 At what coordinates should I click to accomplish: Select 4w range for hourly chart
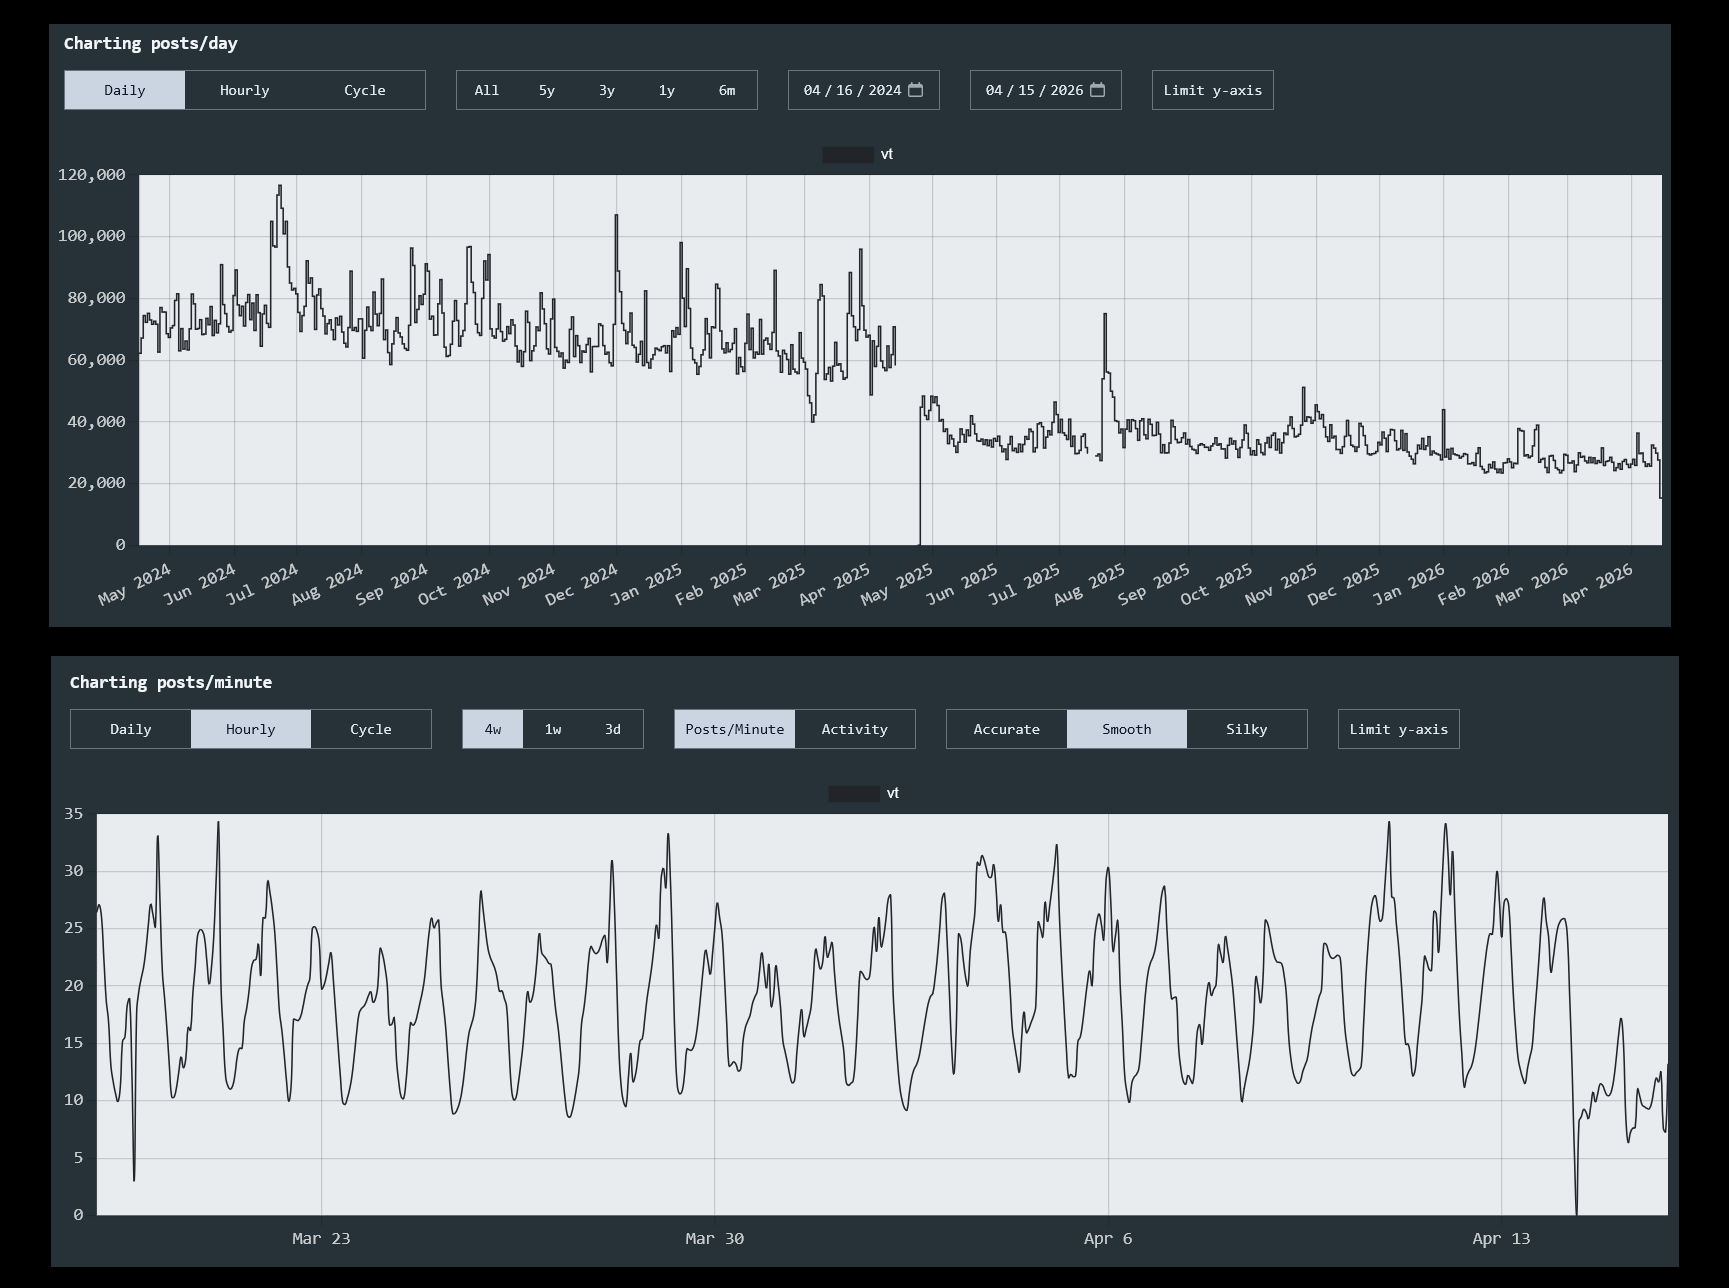coord(493,729)
